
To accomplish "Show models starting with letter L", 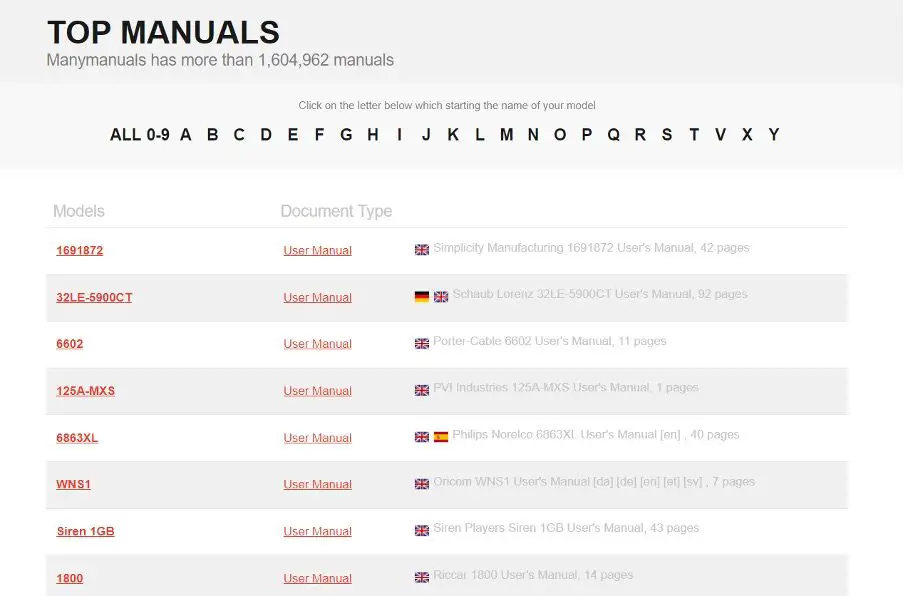I will (480, 135).
